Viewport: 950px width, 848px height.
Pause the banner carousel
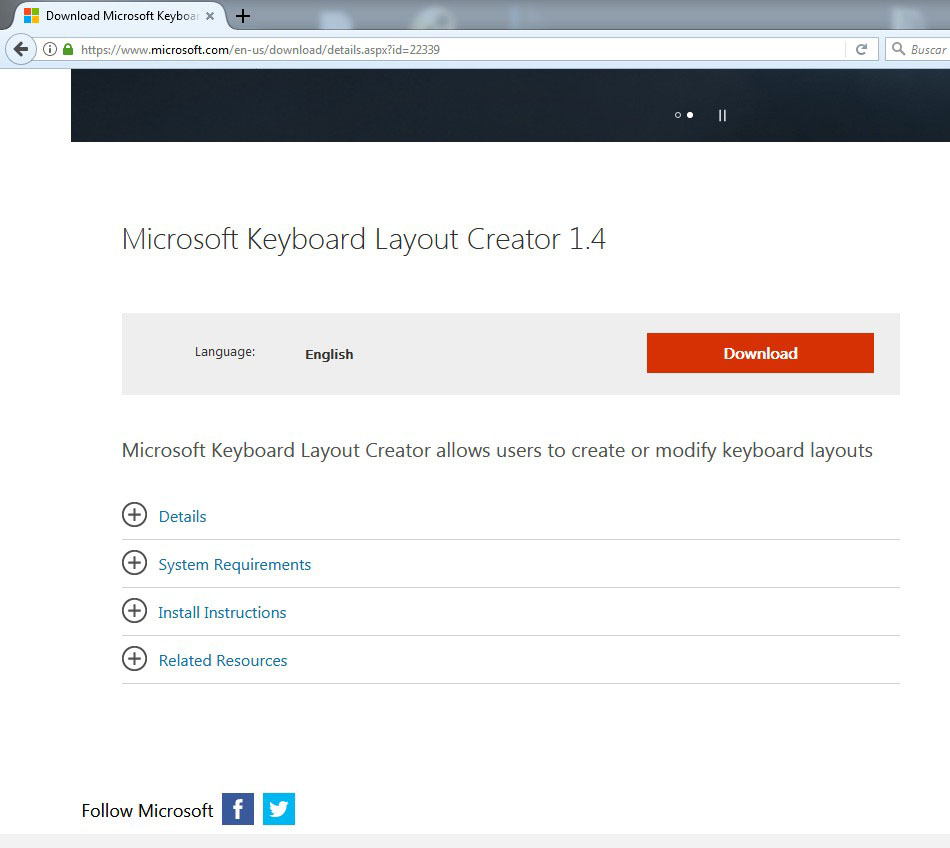click(722, 115)
